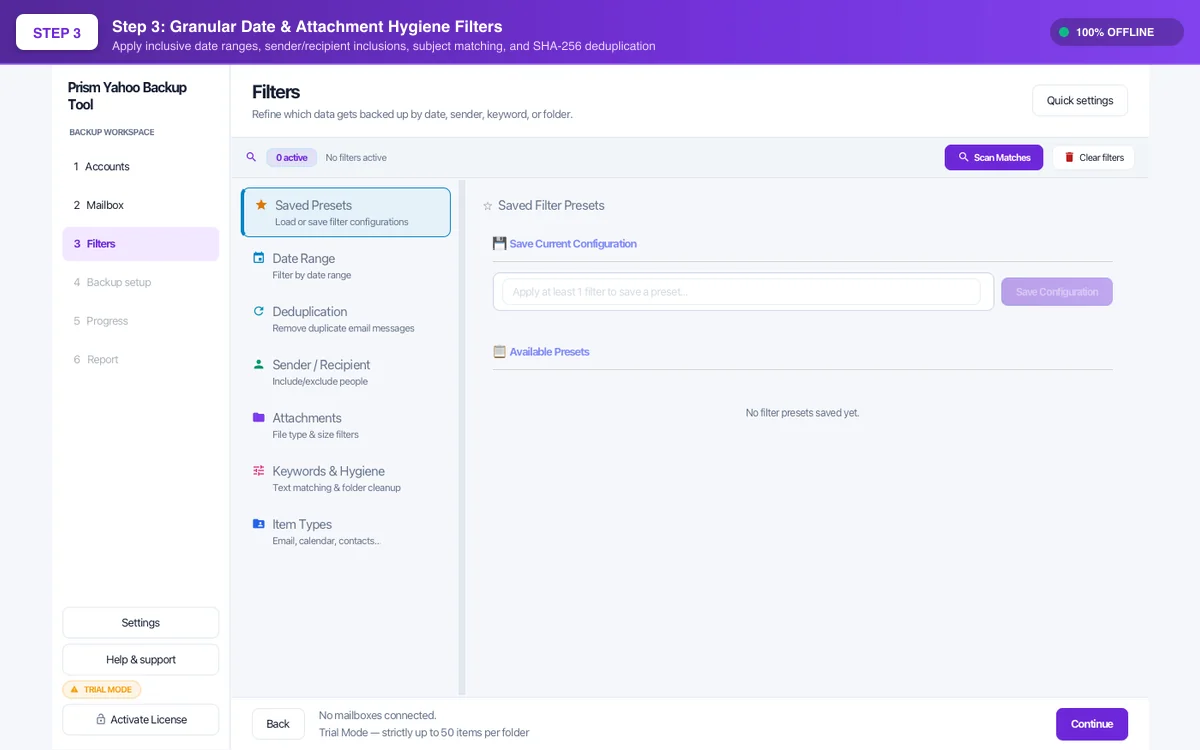The image size is (1200, 750).
Task: Go to step 1 Accounts
Action: [140, 166]
